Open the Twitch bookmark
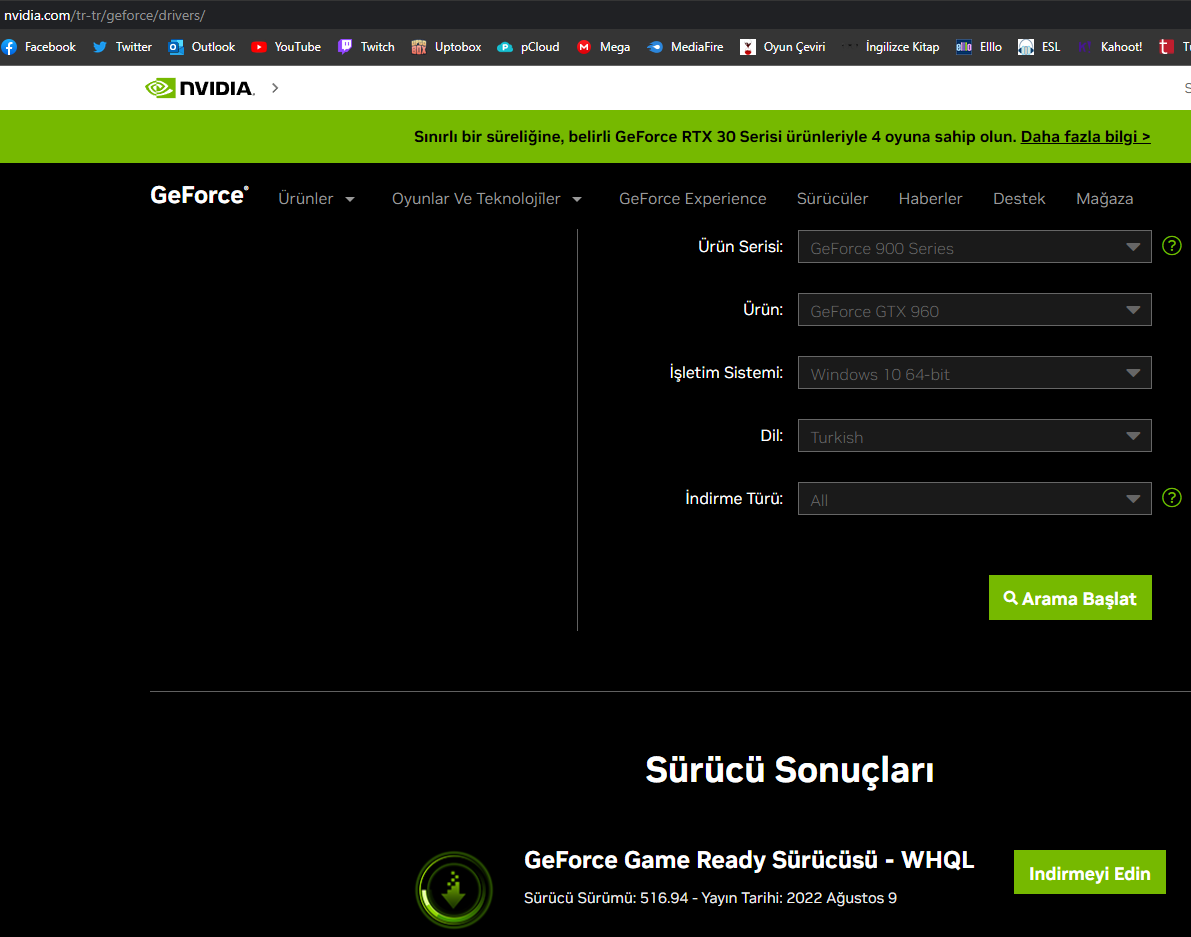1191x937 pixels. (x=366, y=47)
